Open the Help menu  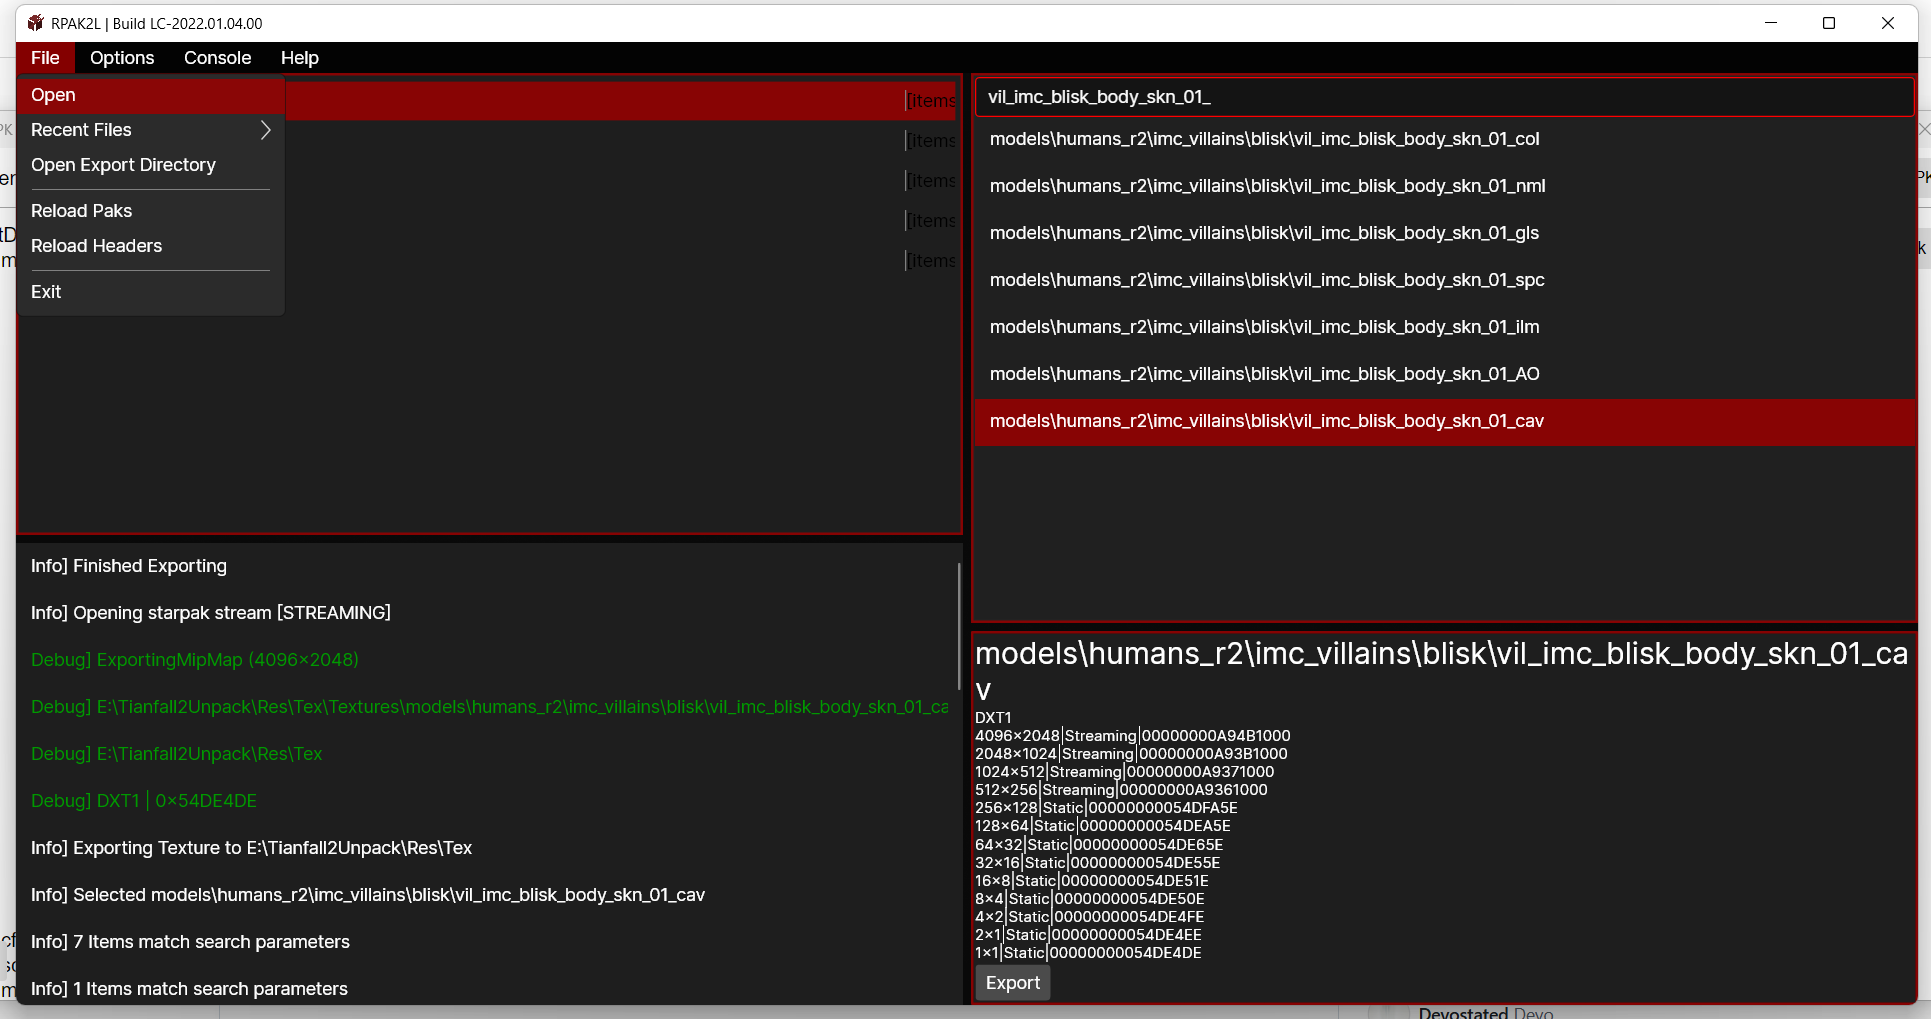tap(299, 58)
